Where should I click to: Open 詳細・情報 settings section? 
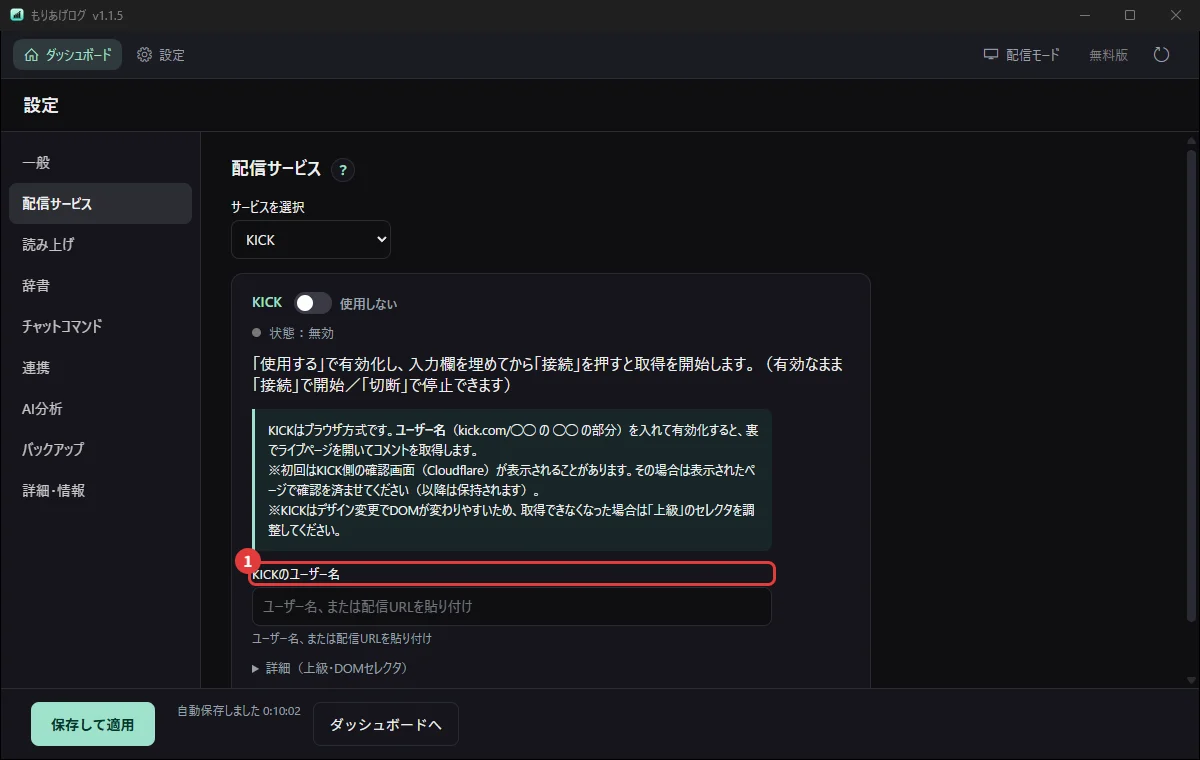coord(100,490)
